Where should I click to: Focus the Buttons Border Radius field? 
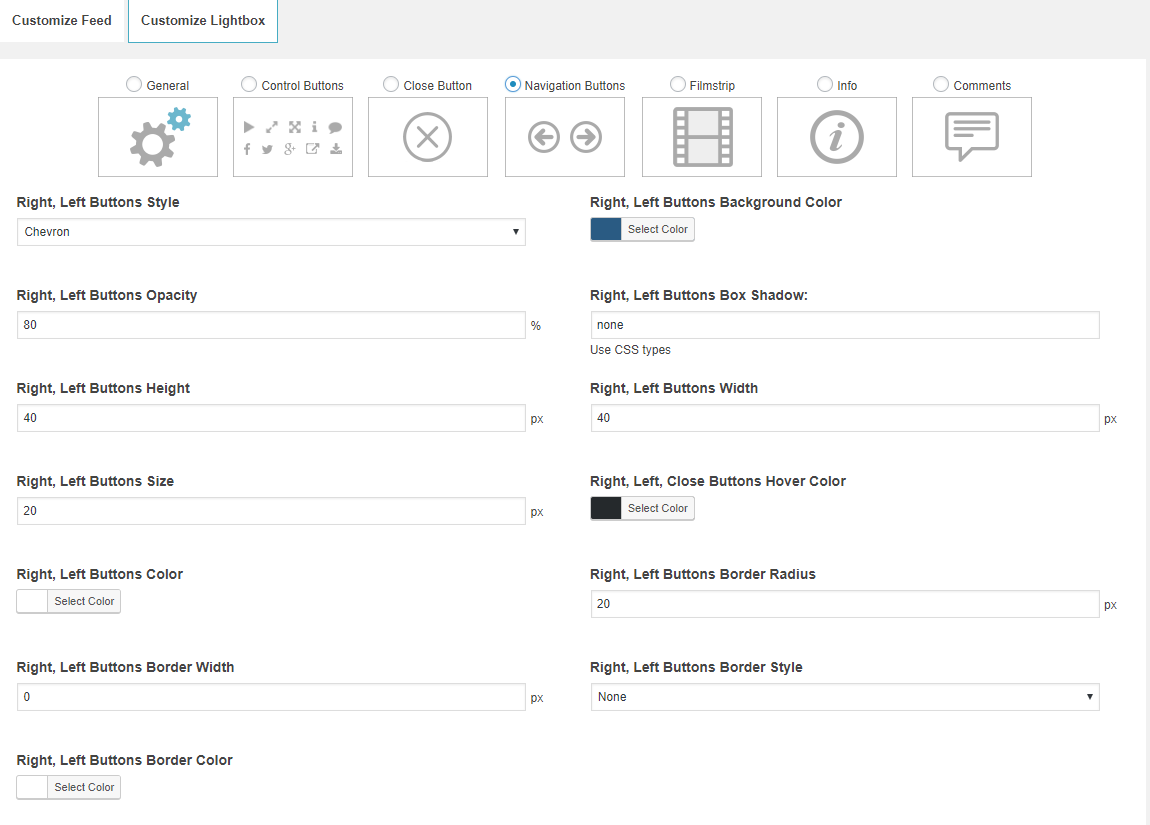(845, 604)
